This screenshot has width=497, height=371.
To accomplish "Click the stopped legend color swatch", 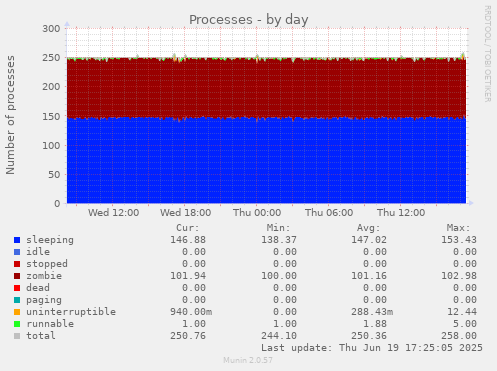I will tap(17, 264).
